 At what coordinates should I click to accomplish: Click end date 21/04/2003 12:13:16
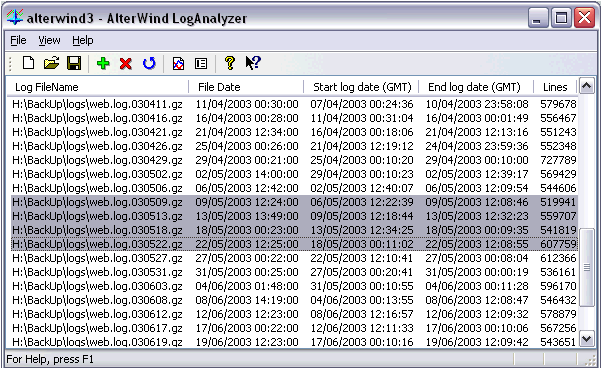(477, 132)
